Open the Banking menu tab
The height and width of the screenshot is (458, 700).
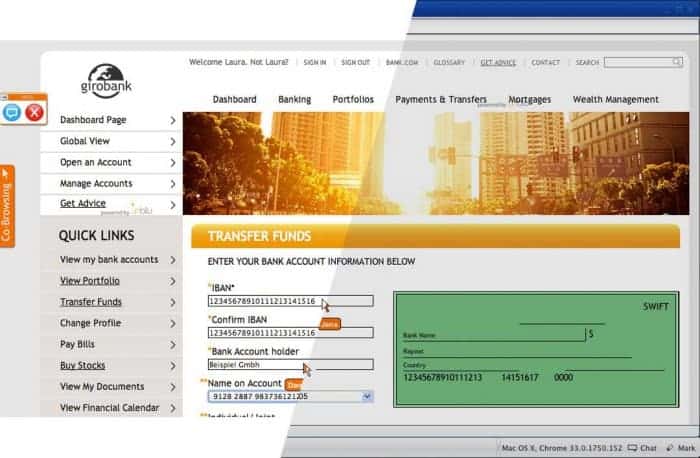point(295,100)
